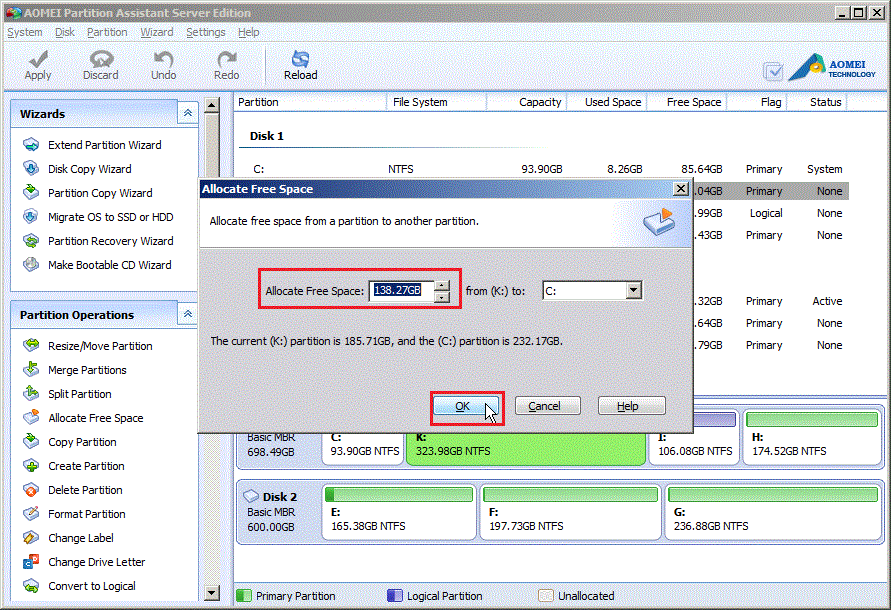891x610 pixels.
Task: Confirm dialog with OK button
Action: (465, 406)
